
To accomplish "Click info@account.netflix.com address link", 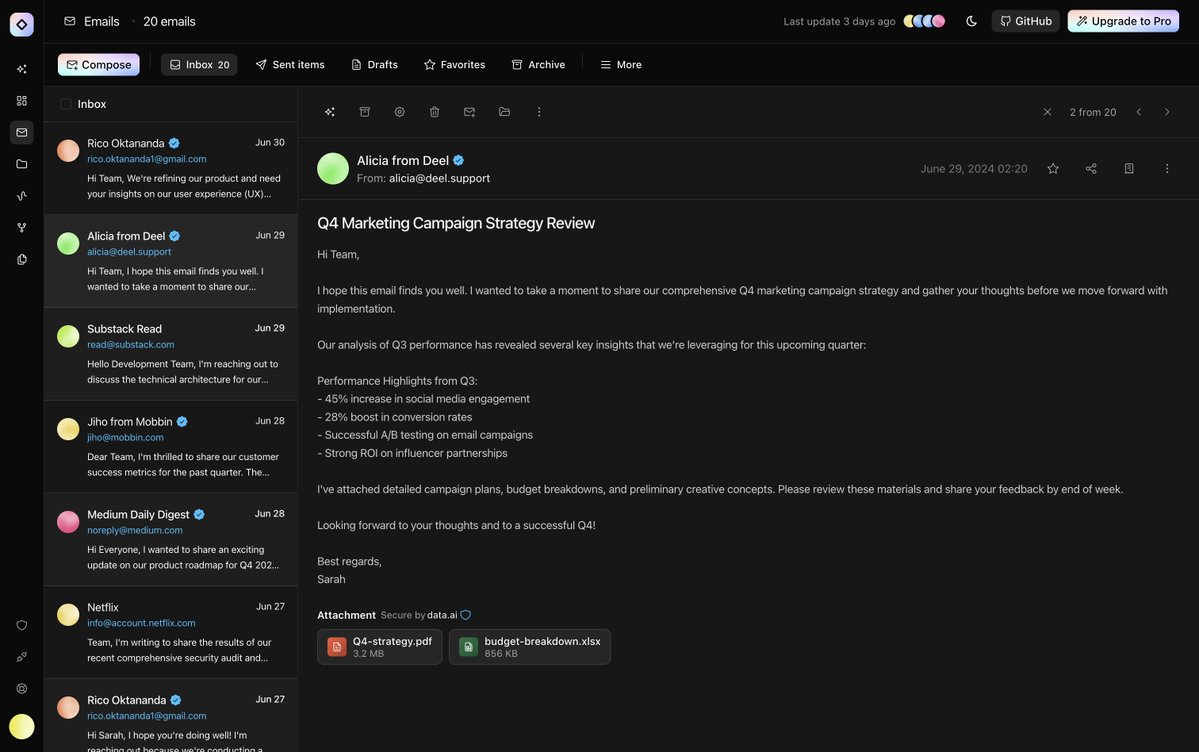I will click(x=141, y=623).
